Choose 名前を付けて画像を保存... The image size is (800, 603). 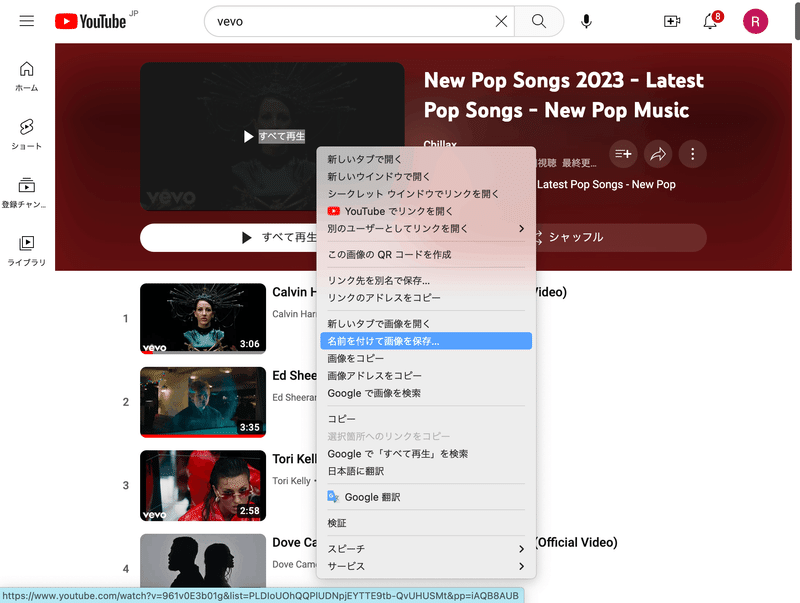click(426, 341)
